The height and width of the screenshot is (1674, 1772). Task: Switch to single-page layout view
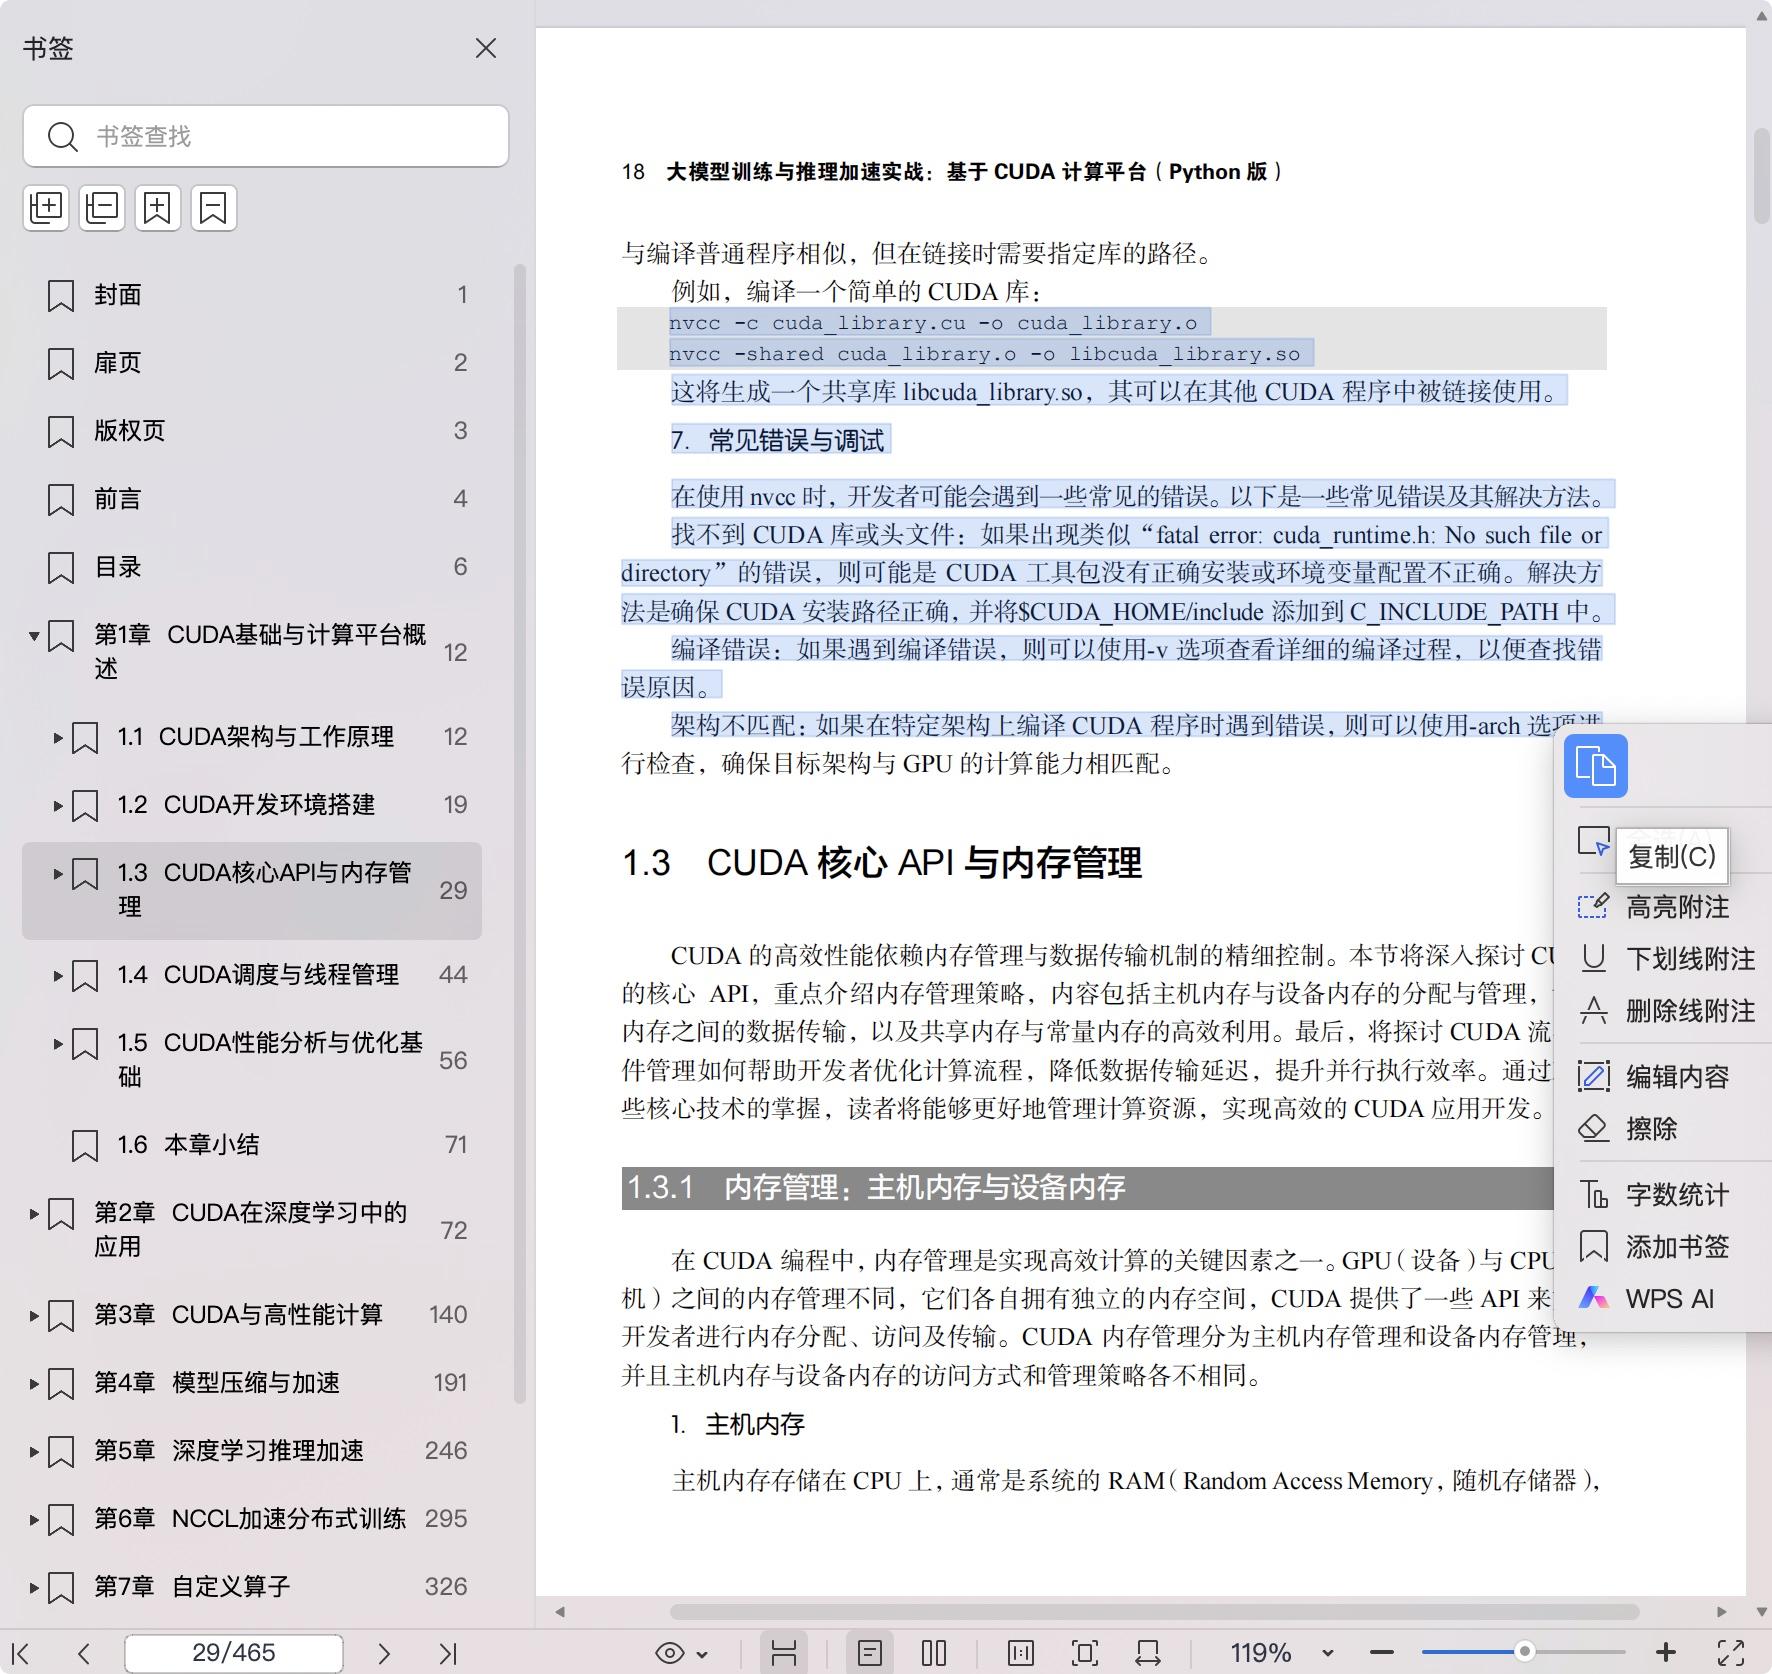click(x=870, y=1653)
